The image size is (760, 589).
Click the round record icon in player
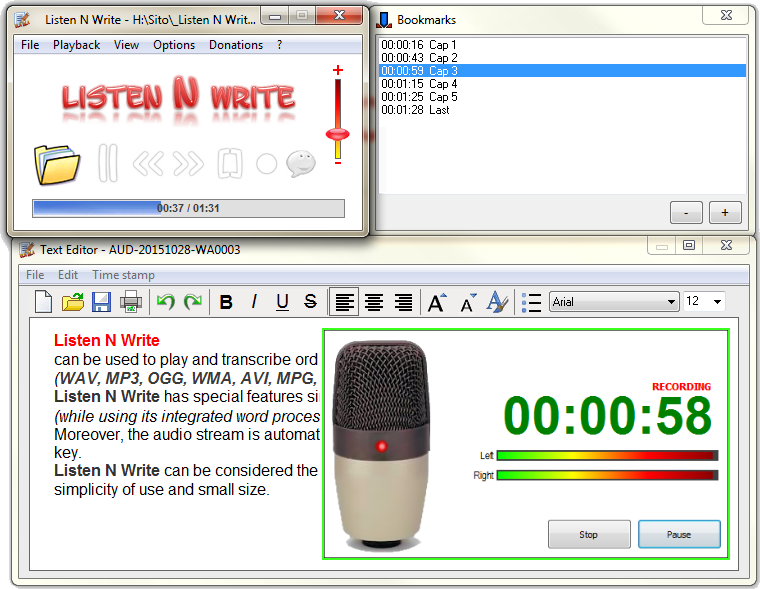[266, 164]
